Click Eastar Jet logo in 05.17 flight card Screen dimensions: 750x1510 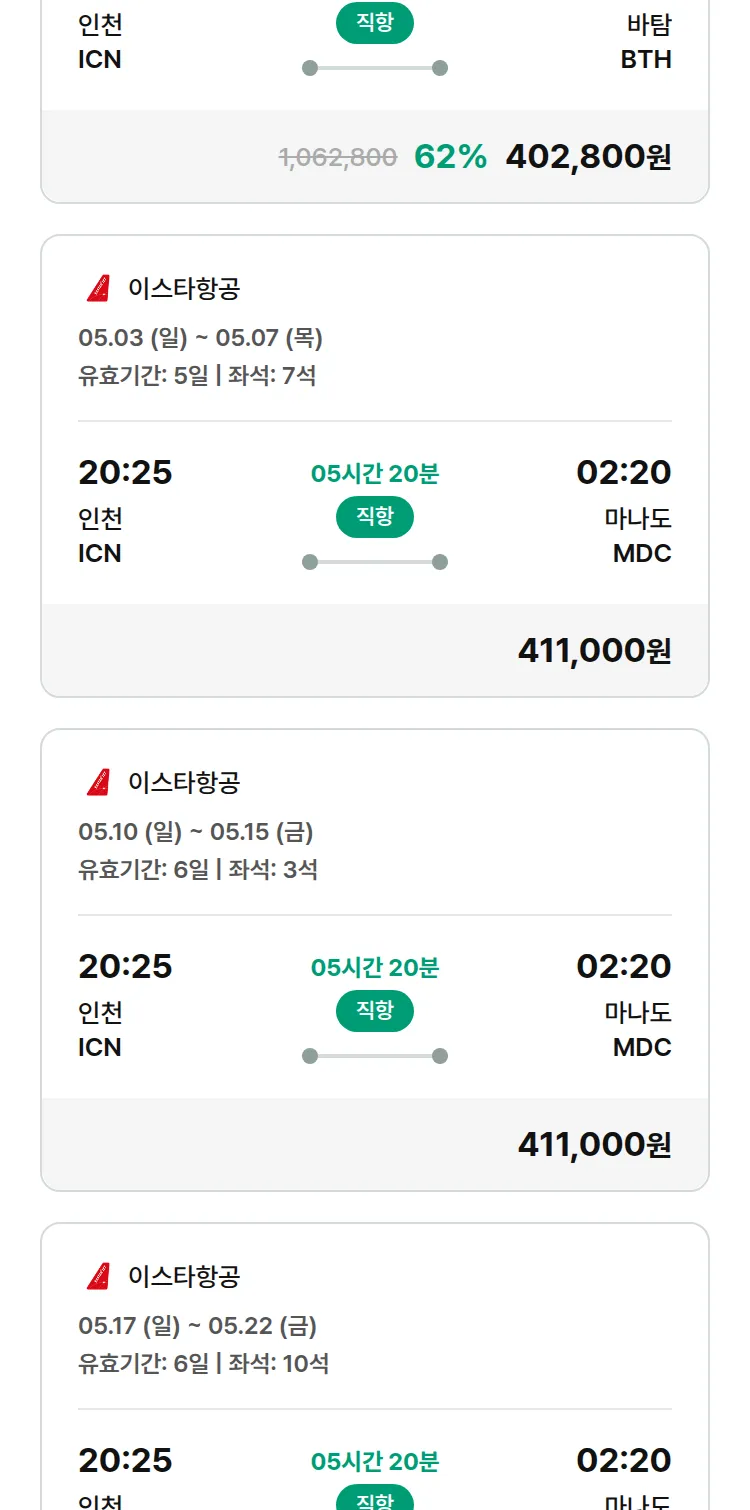[x=98, y=1276]
